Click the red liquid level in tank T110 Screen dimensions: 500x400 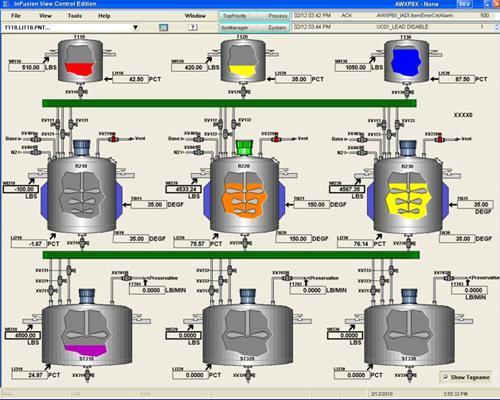point(79,69)
